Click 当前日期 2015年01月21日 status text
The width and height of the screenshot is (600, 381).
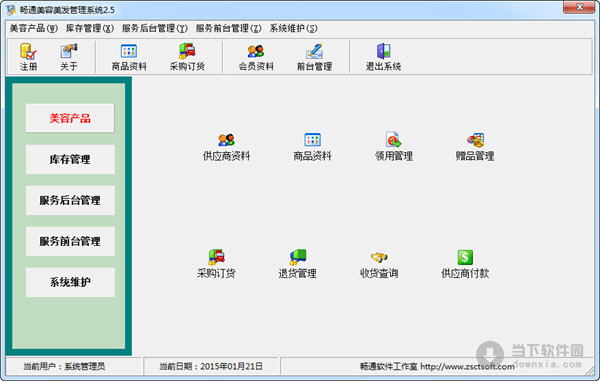coord(211,366)
